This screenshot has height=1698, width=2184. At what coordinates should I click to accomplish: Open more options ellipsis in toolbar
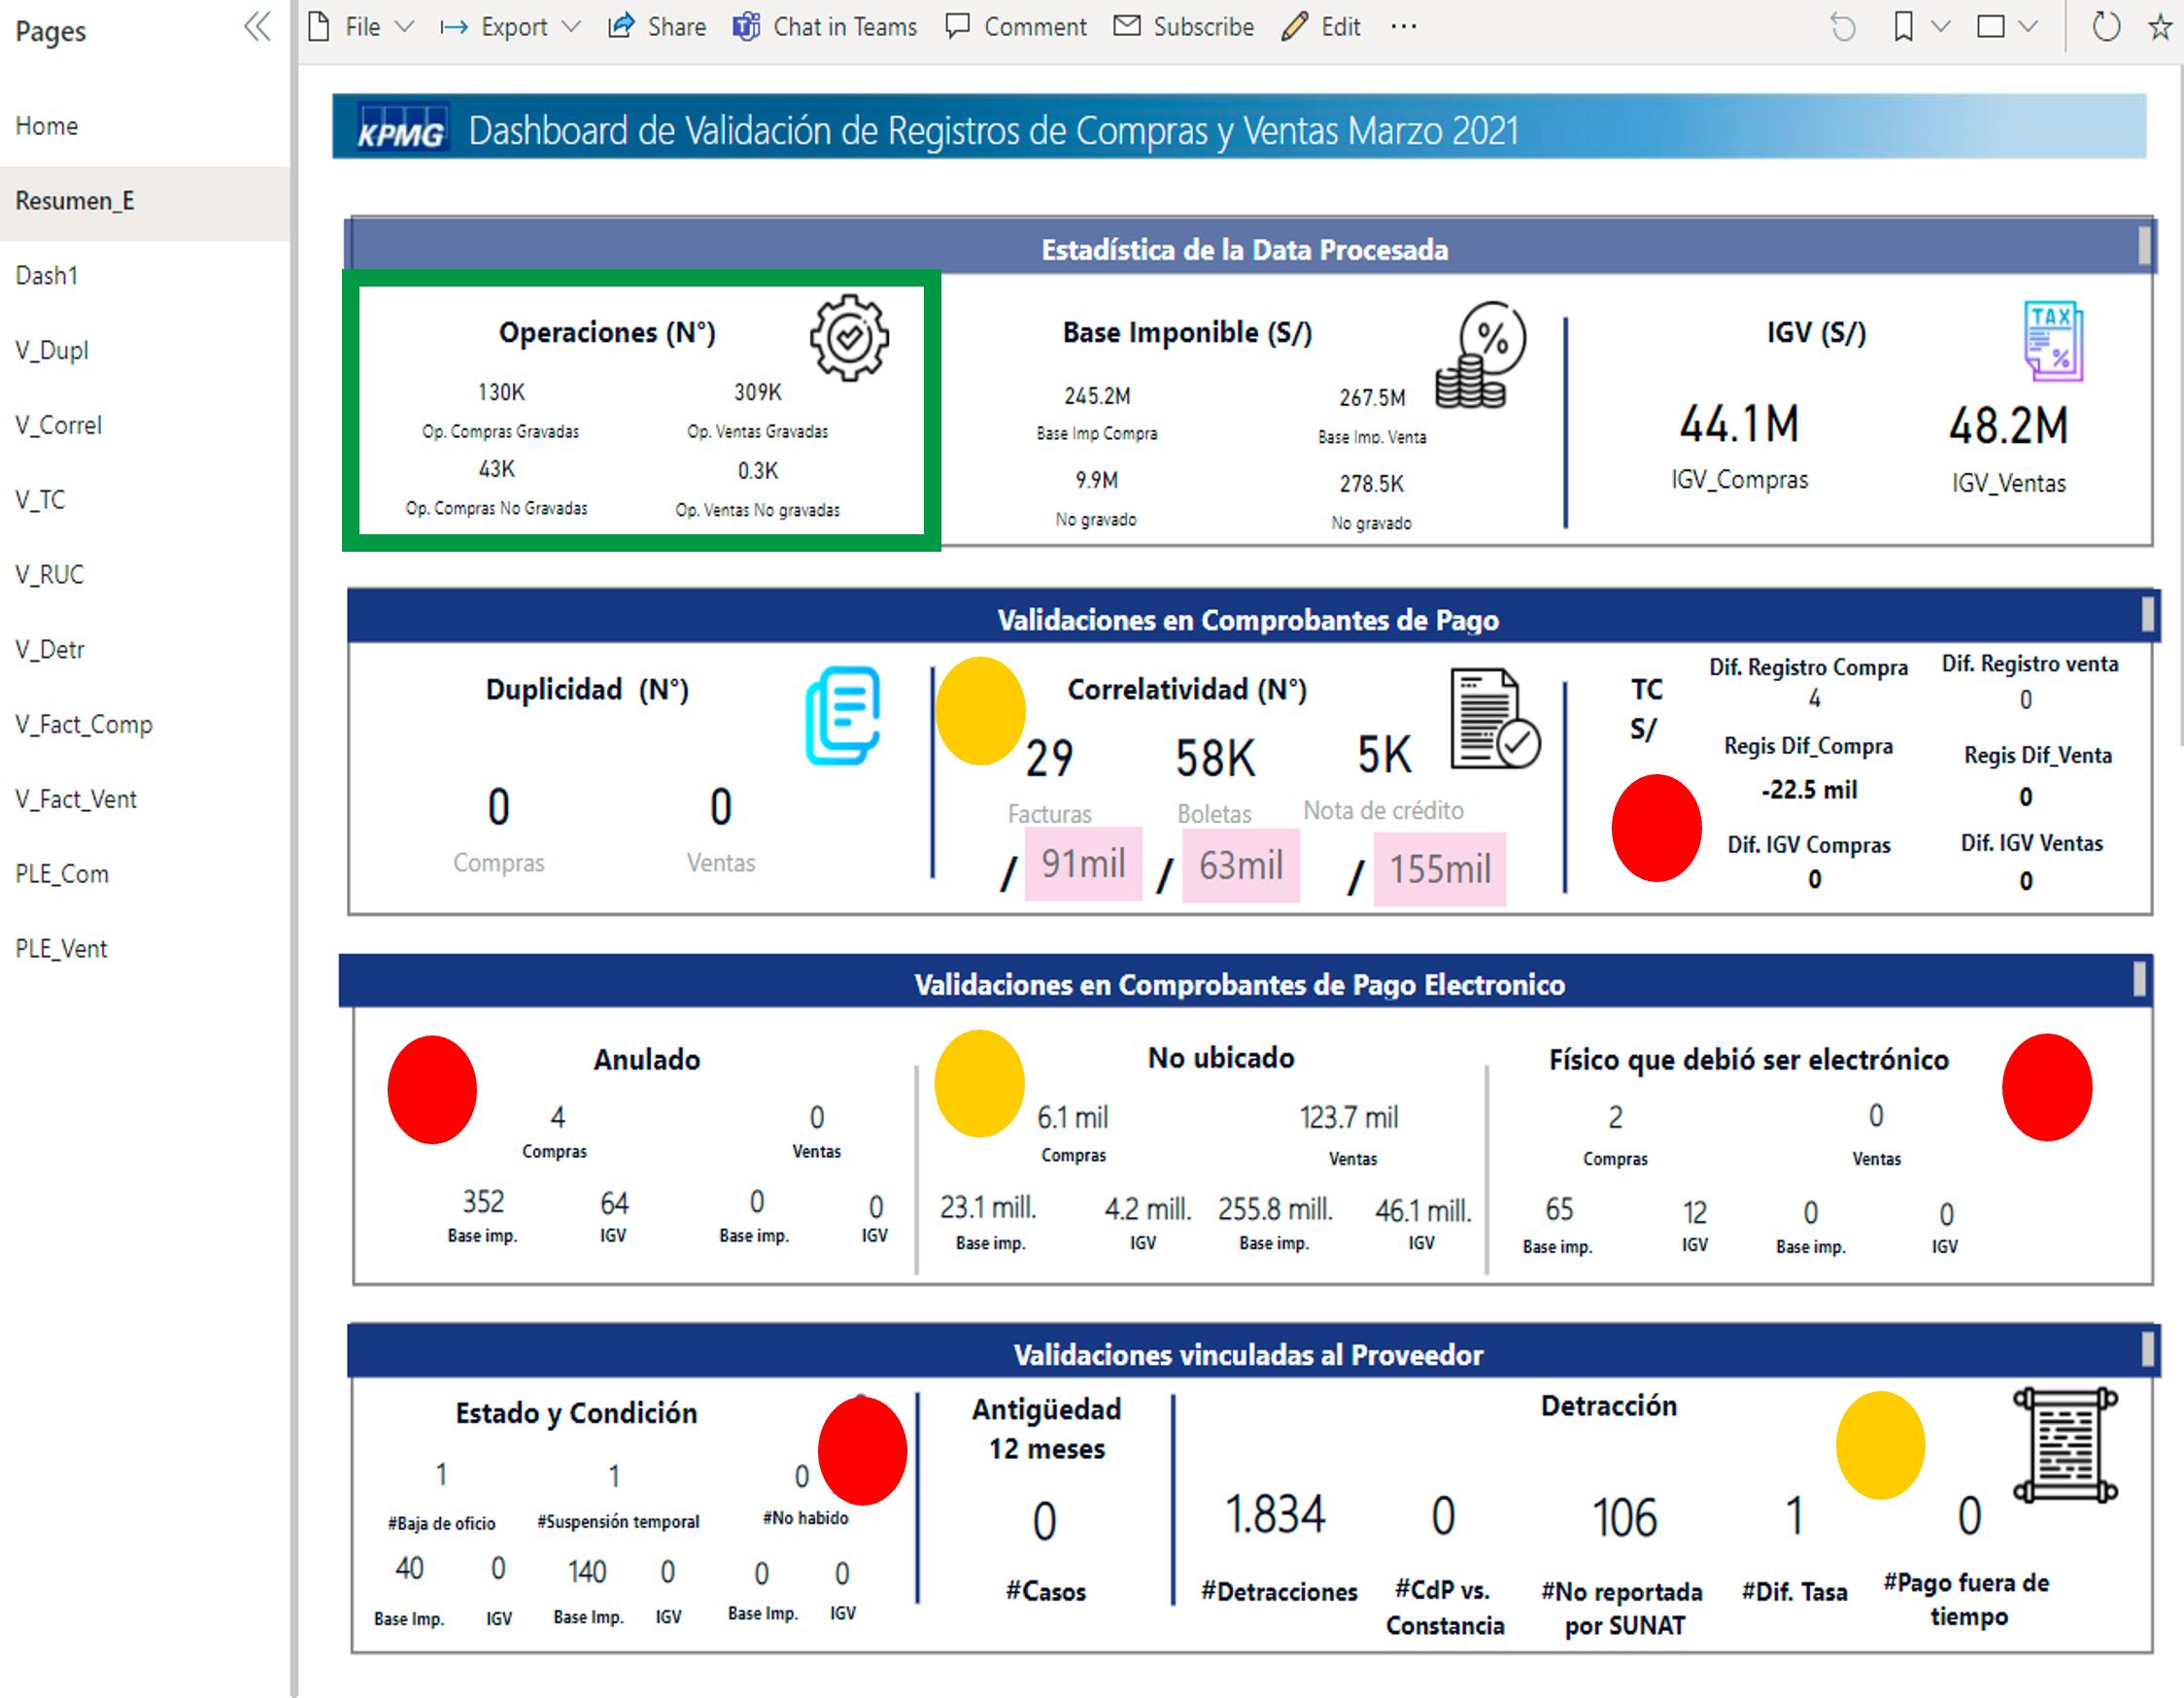click(1403, 27)
